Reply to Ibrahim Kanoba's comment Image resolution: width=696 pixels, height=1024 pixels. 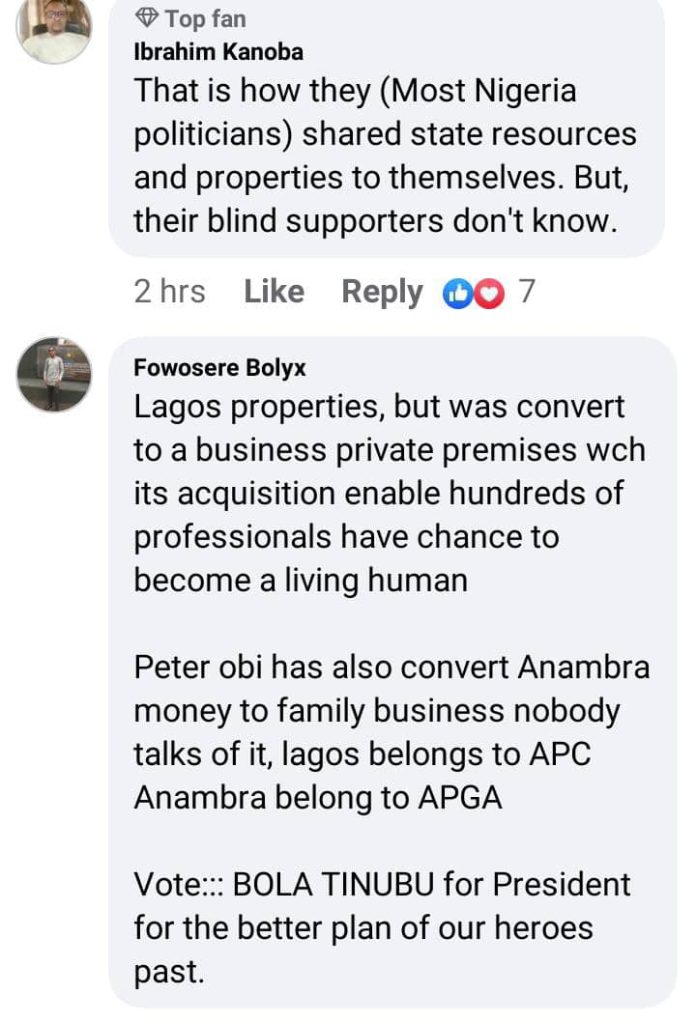(382, 292)
